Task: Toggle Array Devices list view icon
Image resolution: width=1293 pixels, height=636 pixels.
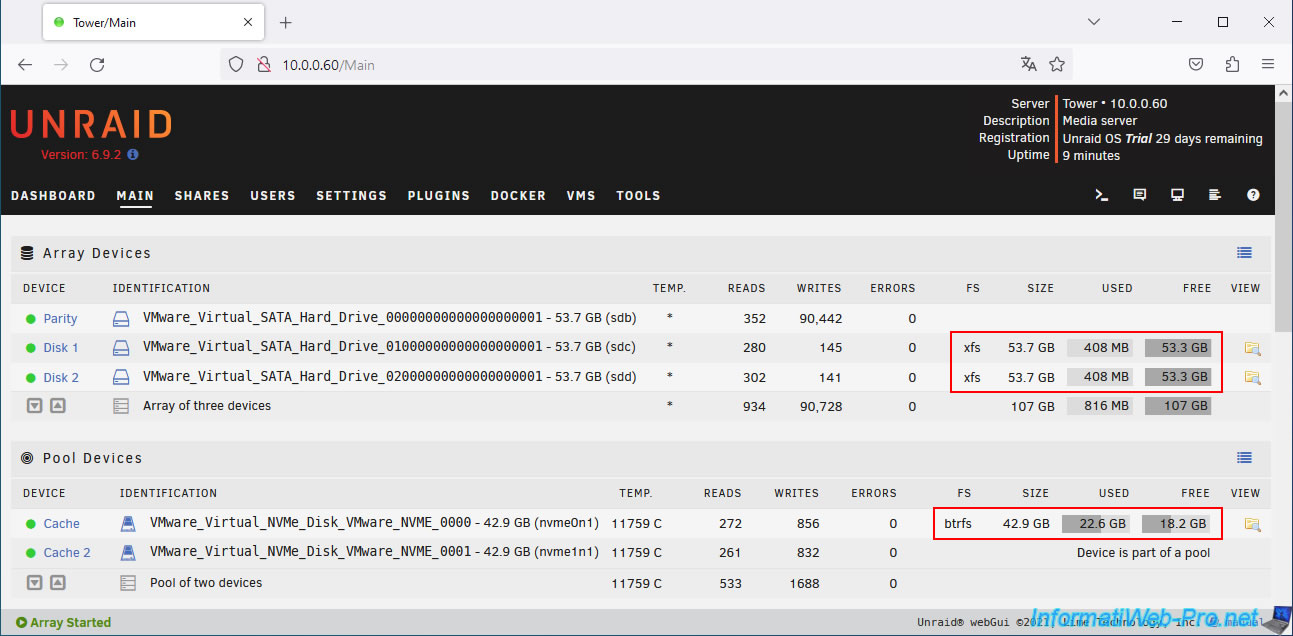Action: point(1244,253)
